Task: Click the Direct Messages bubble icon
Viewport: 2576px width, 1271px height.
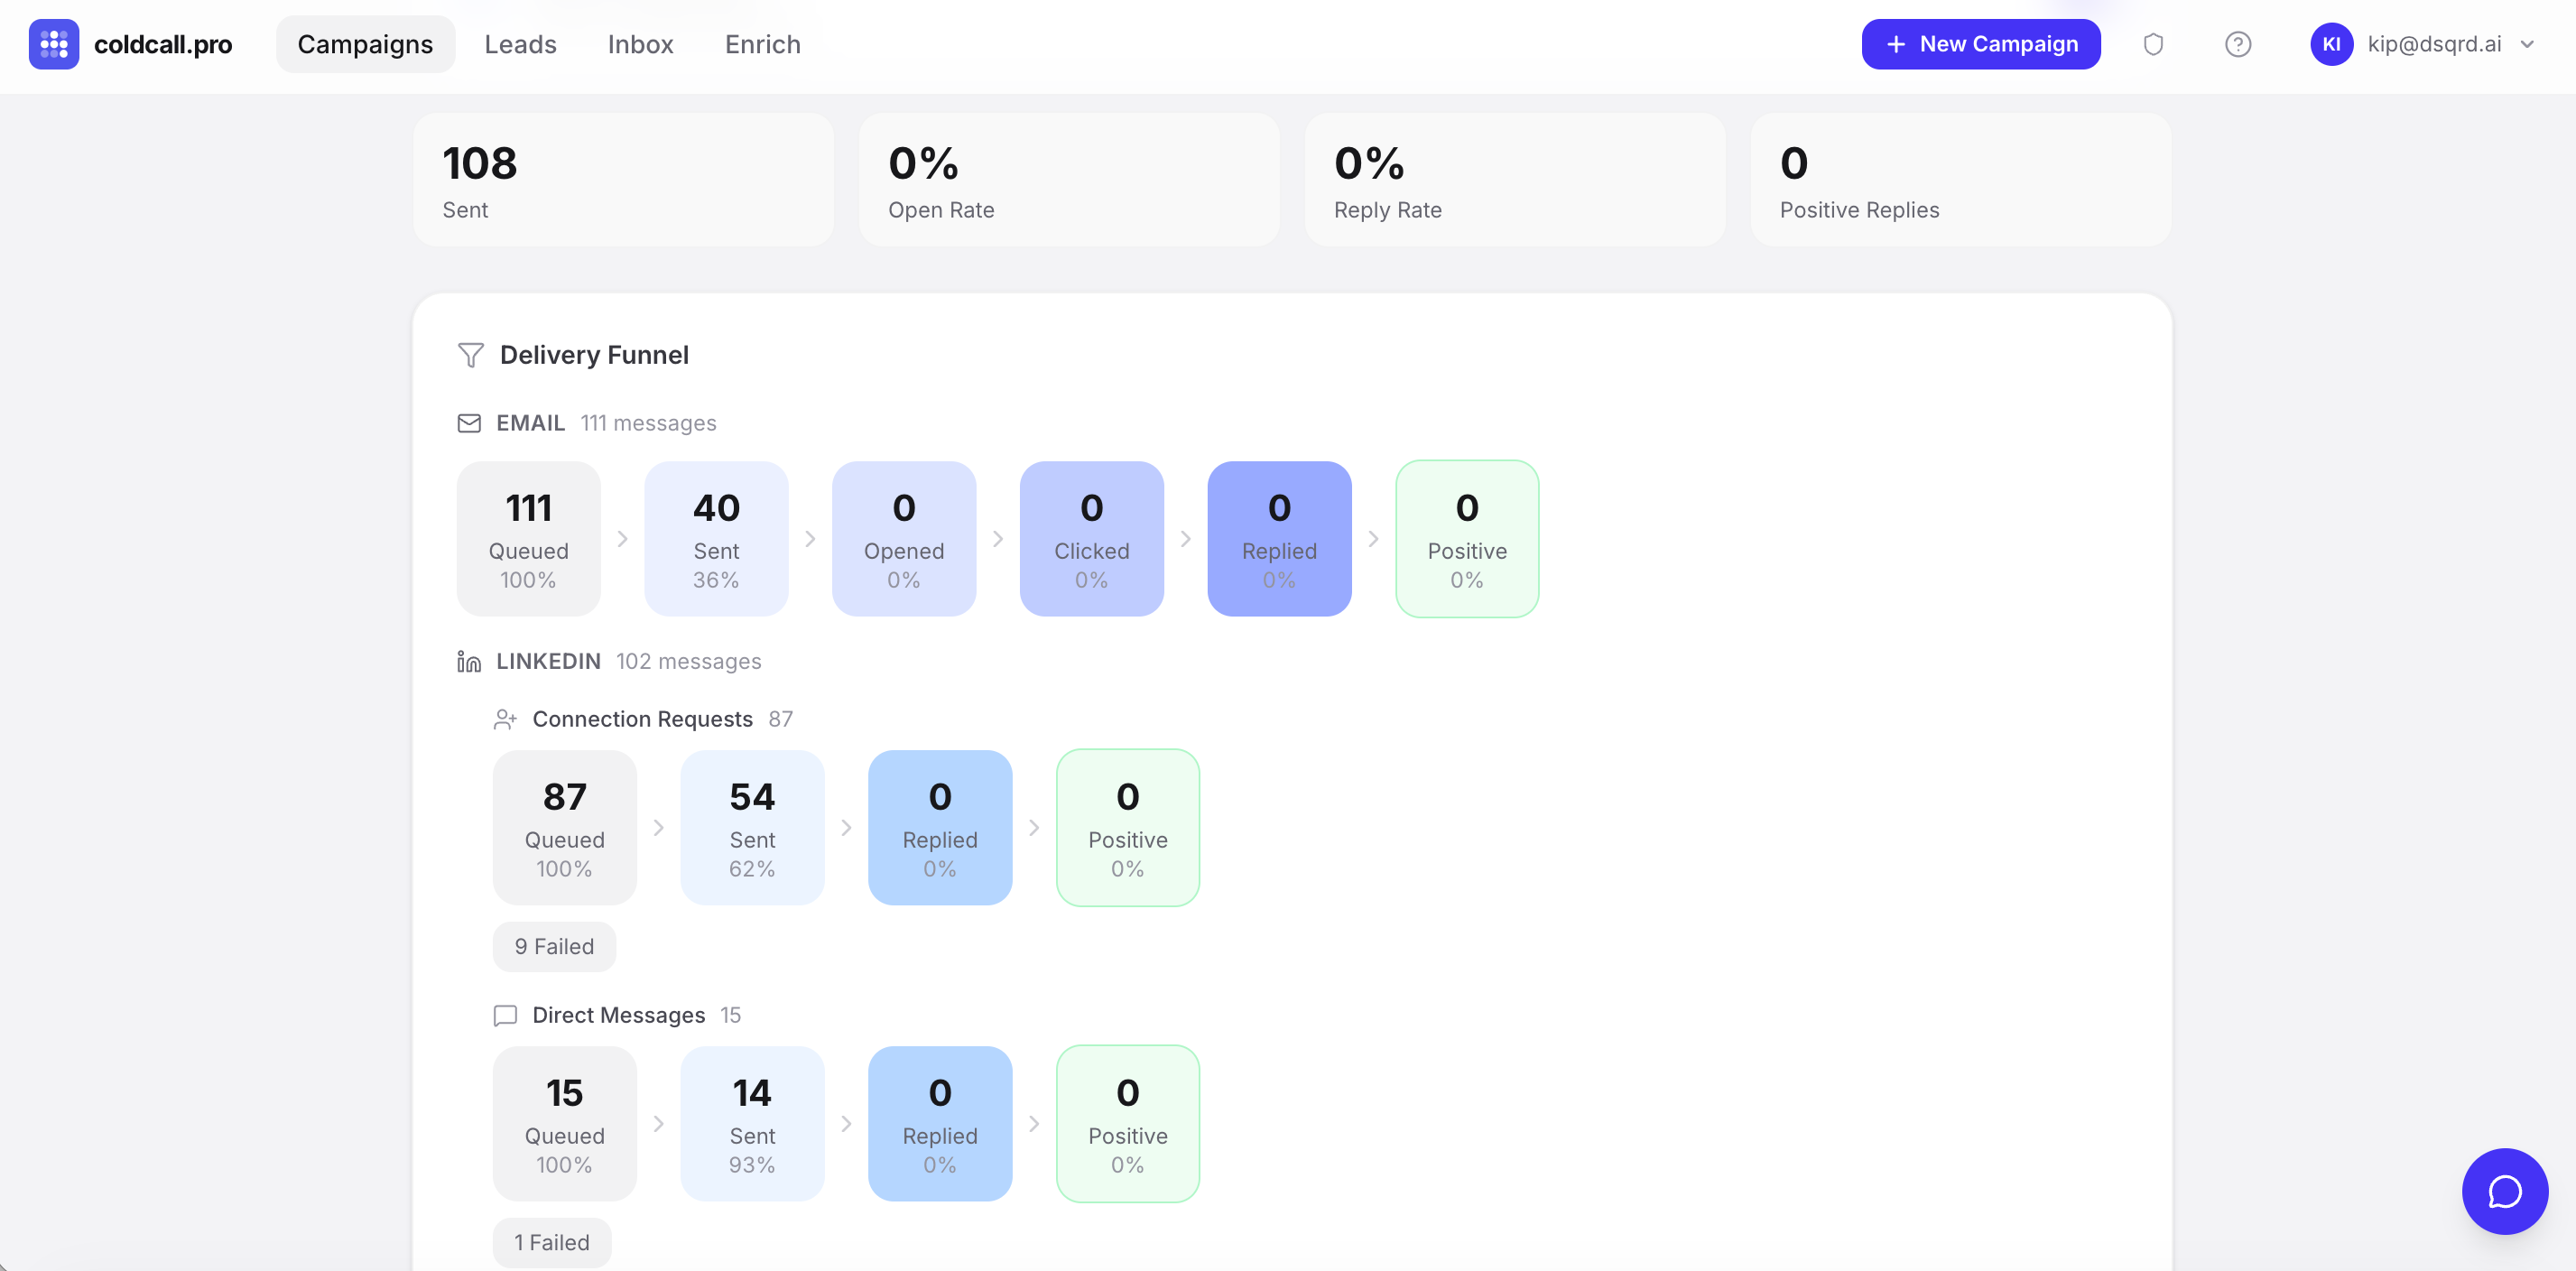Action: (505, 1015)
